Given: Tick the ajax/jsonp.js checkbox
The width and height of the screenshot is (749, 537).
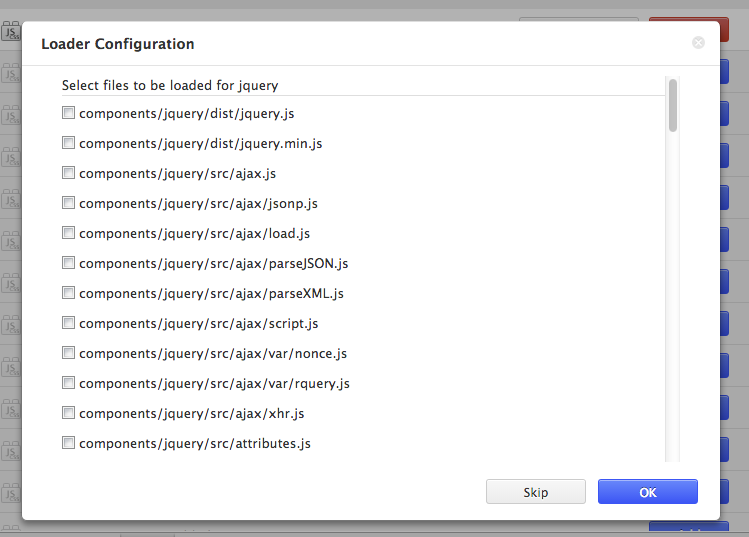Looking at the screenshot, I should (68, 203).
